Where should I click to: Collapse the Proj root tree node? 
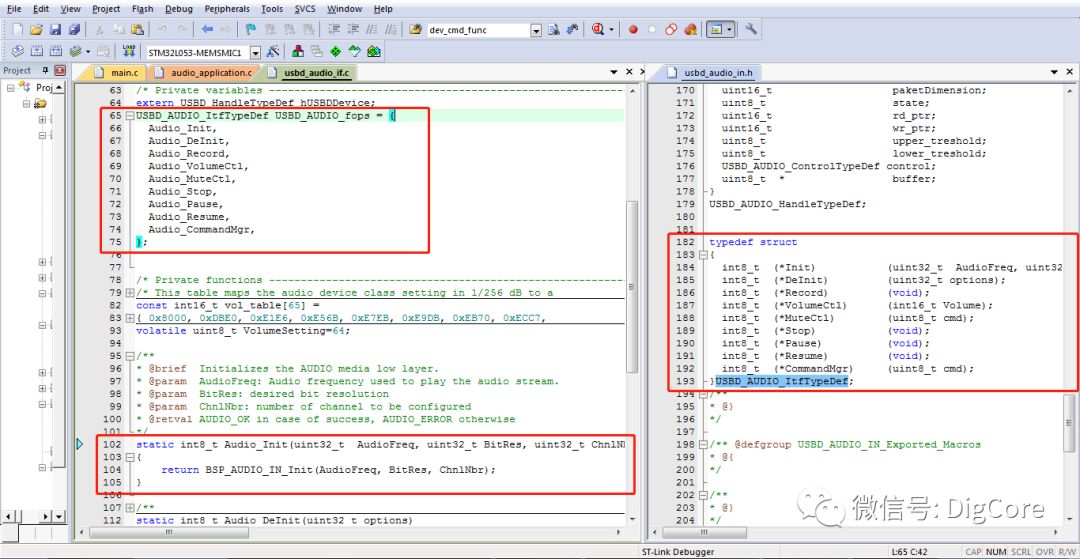point(11,87)
